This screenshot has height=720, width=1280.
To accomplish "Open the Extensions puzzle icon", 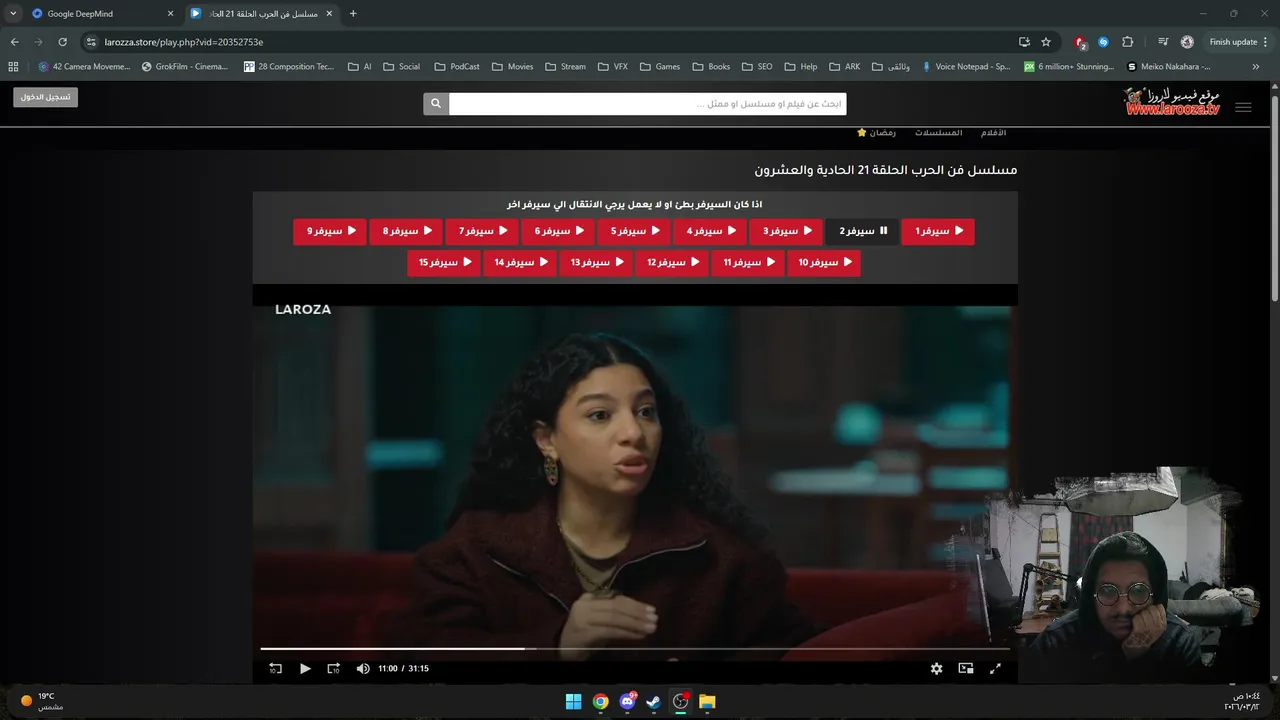I will coord(1128,42).
